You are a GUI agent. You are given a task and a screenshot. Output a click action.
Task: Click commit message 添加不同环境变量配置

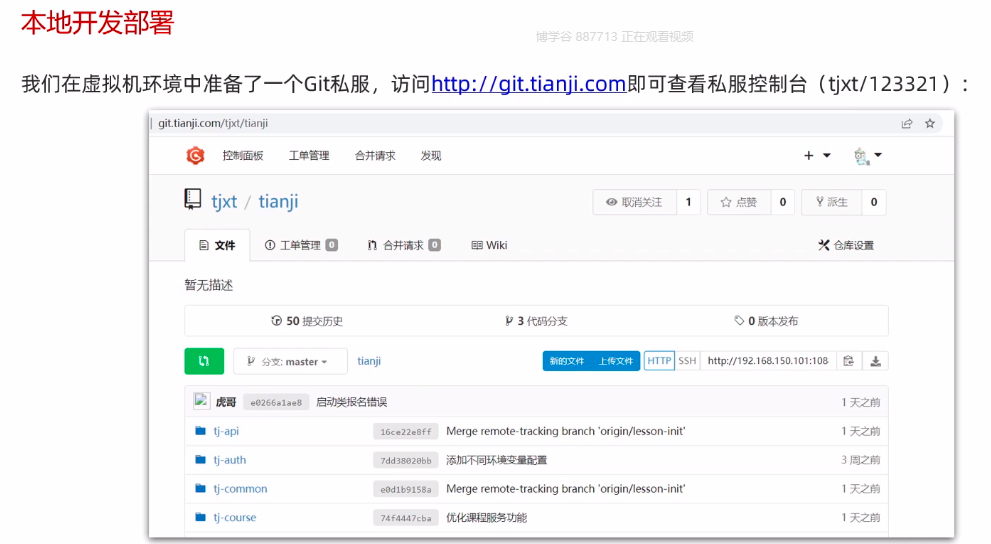click(496, 460)
